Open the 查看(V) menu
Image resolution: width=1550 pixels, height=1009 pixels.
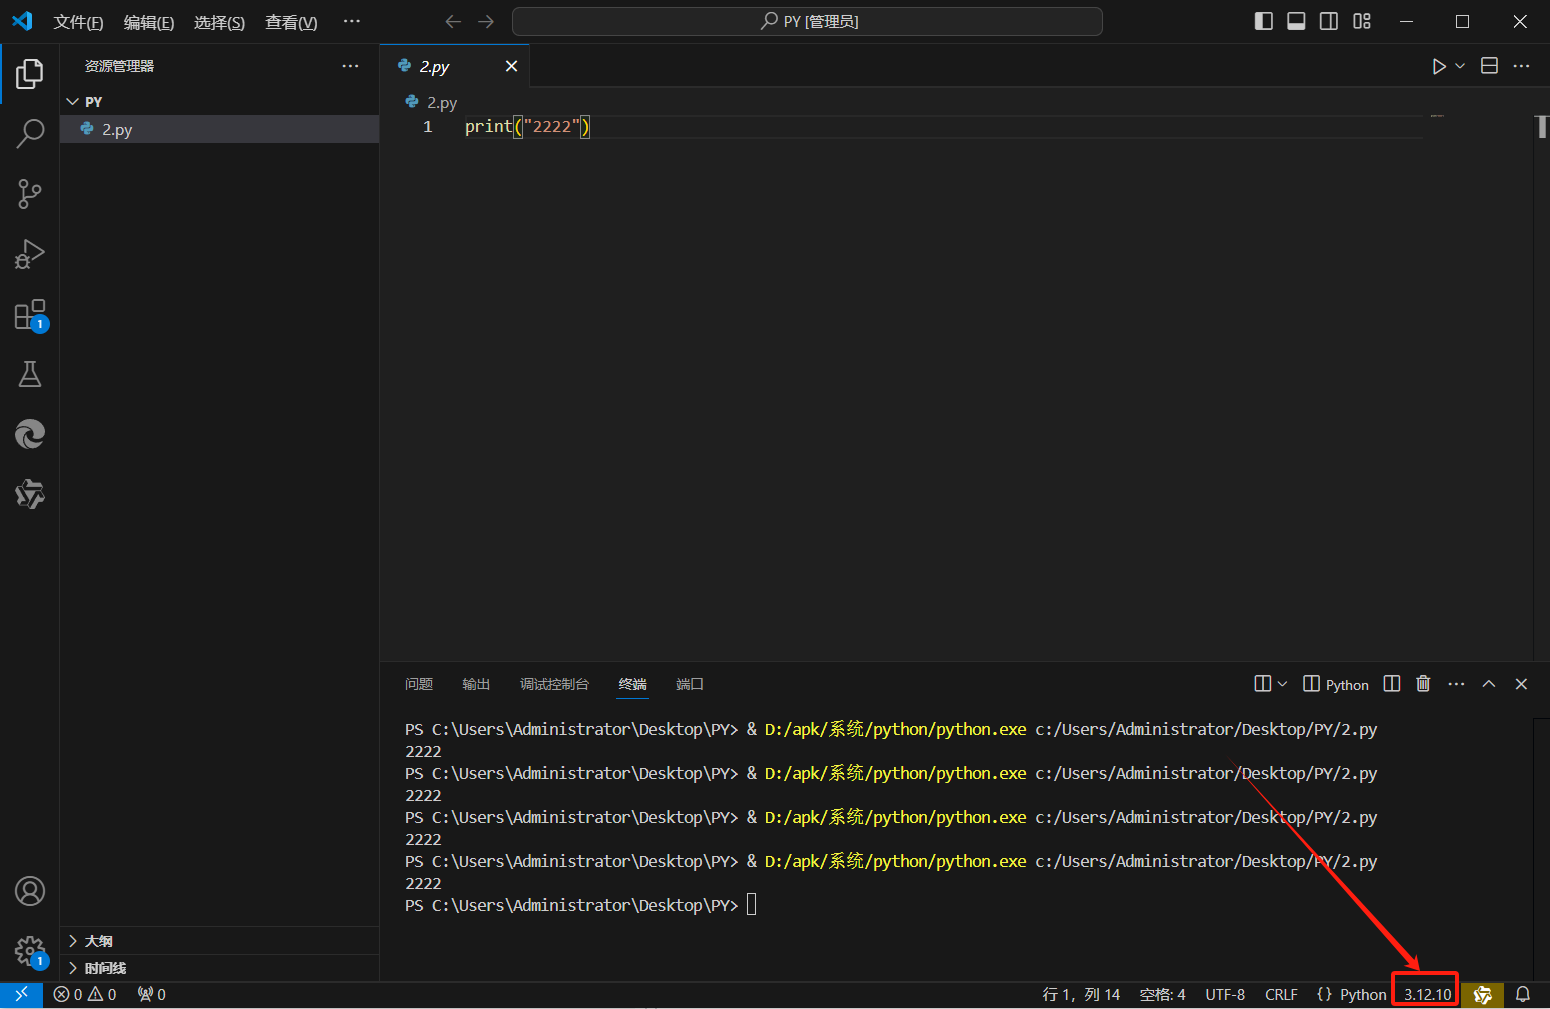point(291,22)
